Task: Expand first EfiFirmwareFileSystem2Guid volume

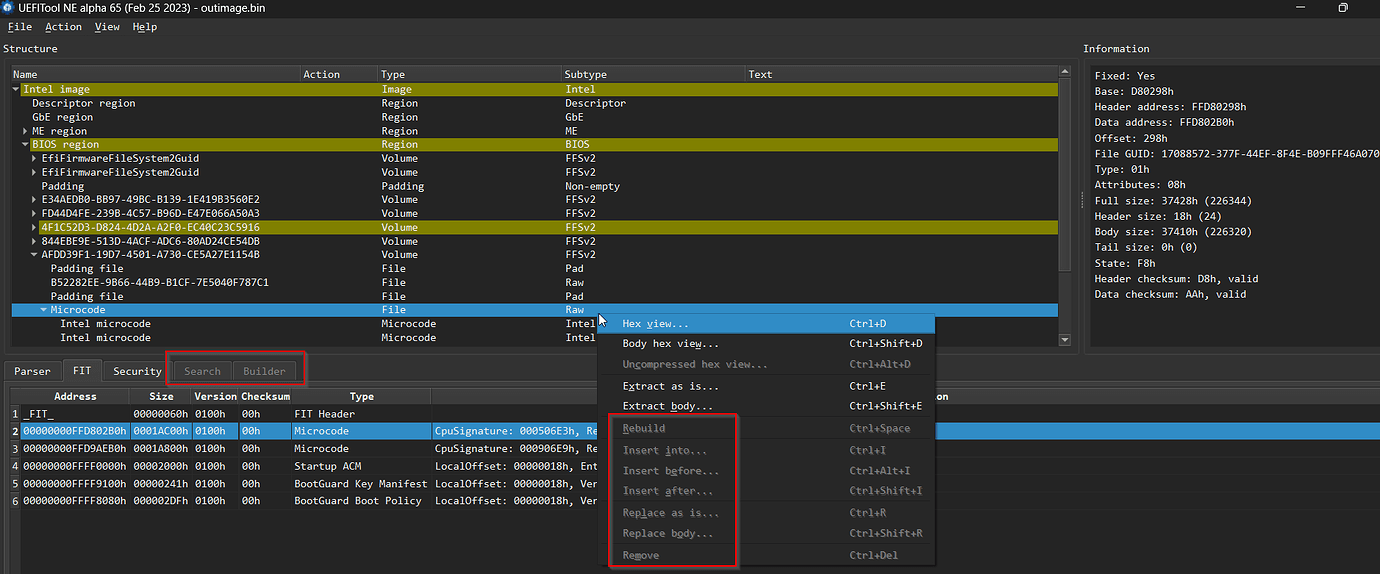Action: click(x=35, y=158)
